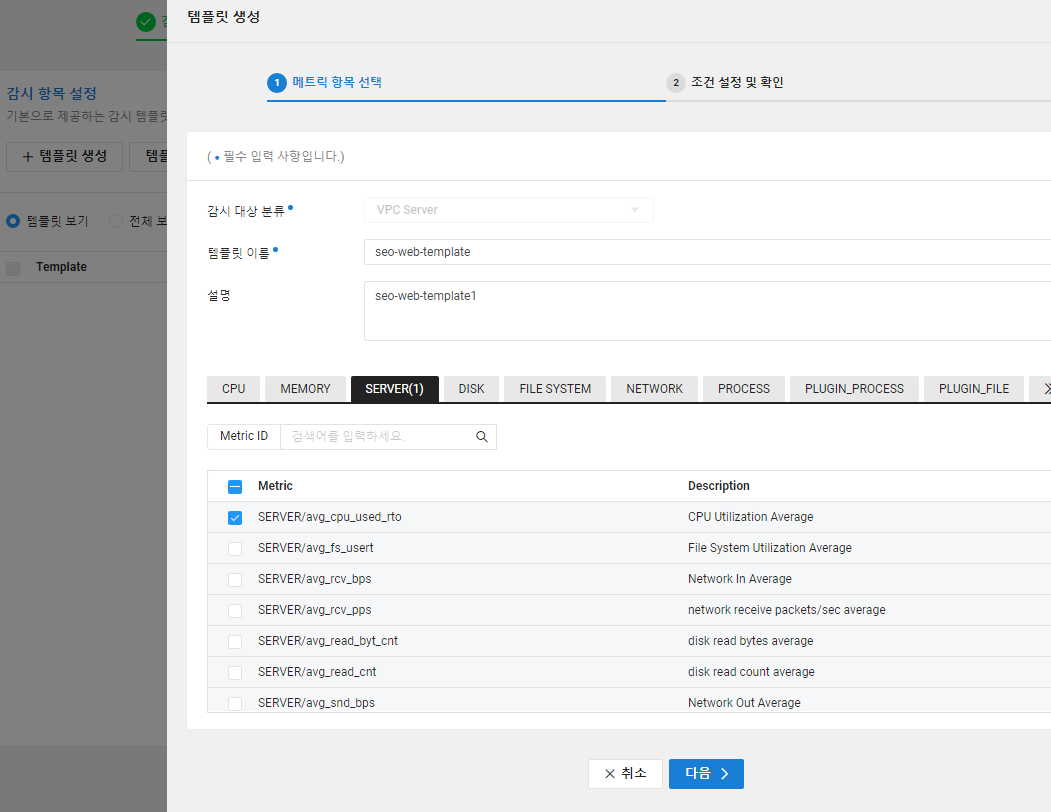Click step 1 circle indicator
1051x812 pixels.
(x=277, y=82)
